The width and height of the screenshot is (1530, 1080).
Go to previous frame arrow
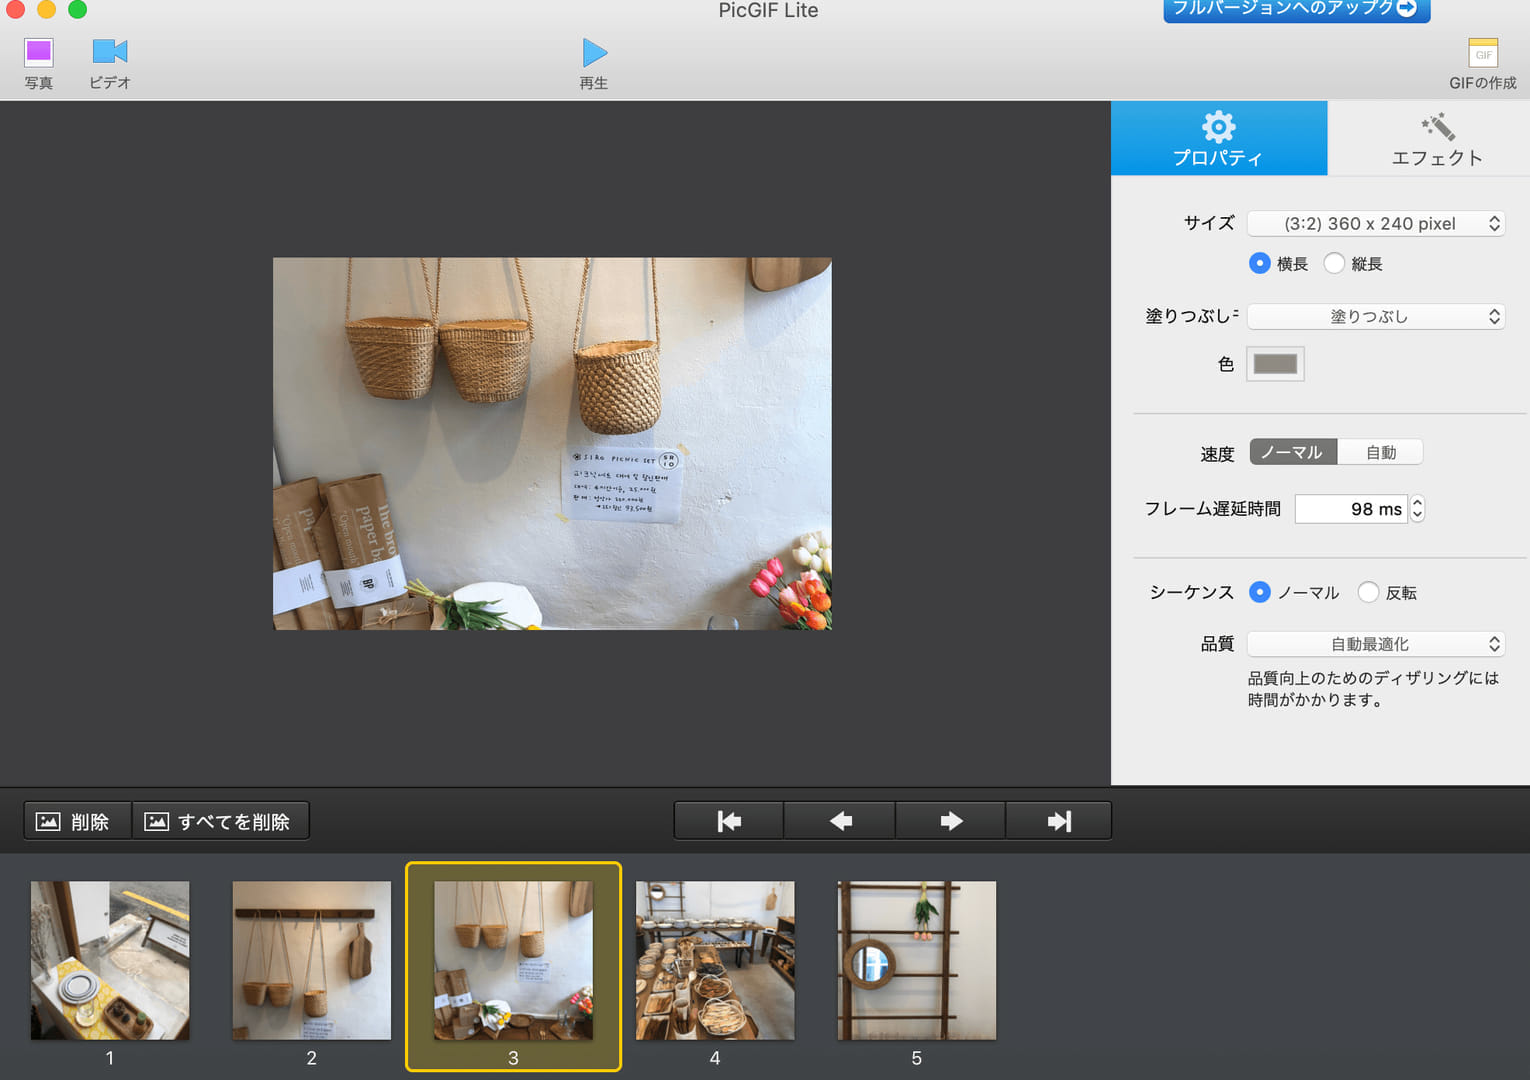click(x=840, y=821)
